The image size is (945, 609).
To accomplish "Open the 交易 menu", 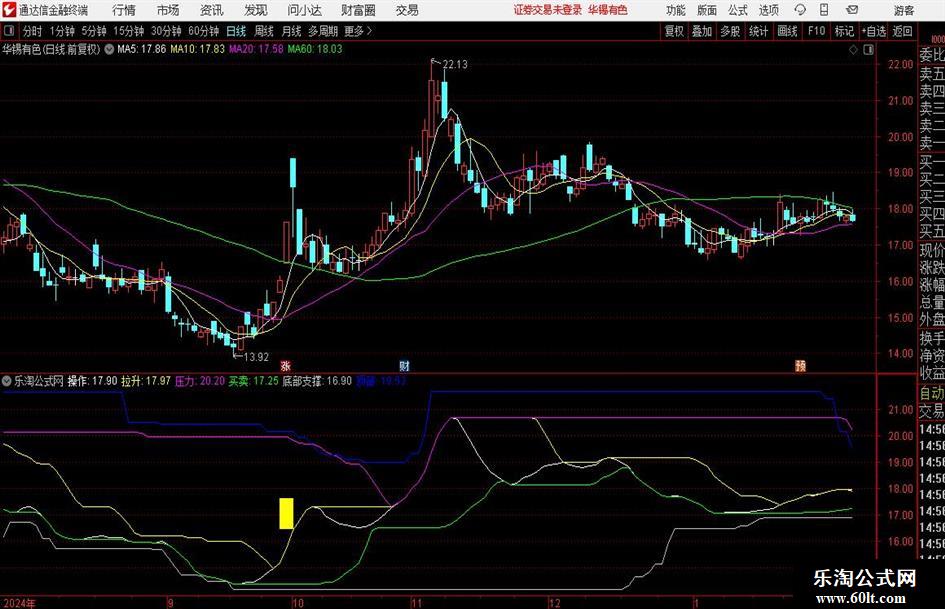I will tap(407, 10).
